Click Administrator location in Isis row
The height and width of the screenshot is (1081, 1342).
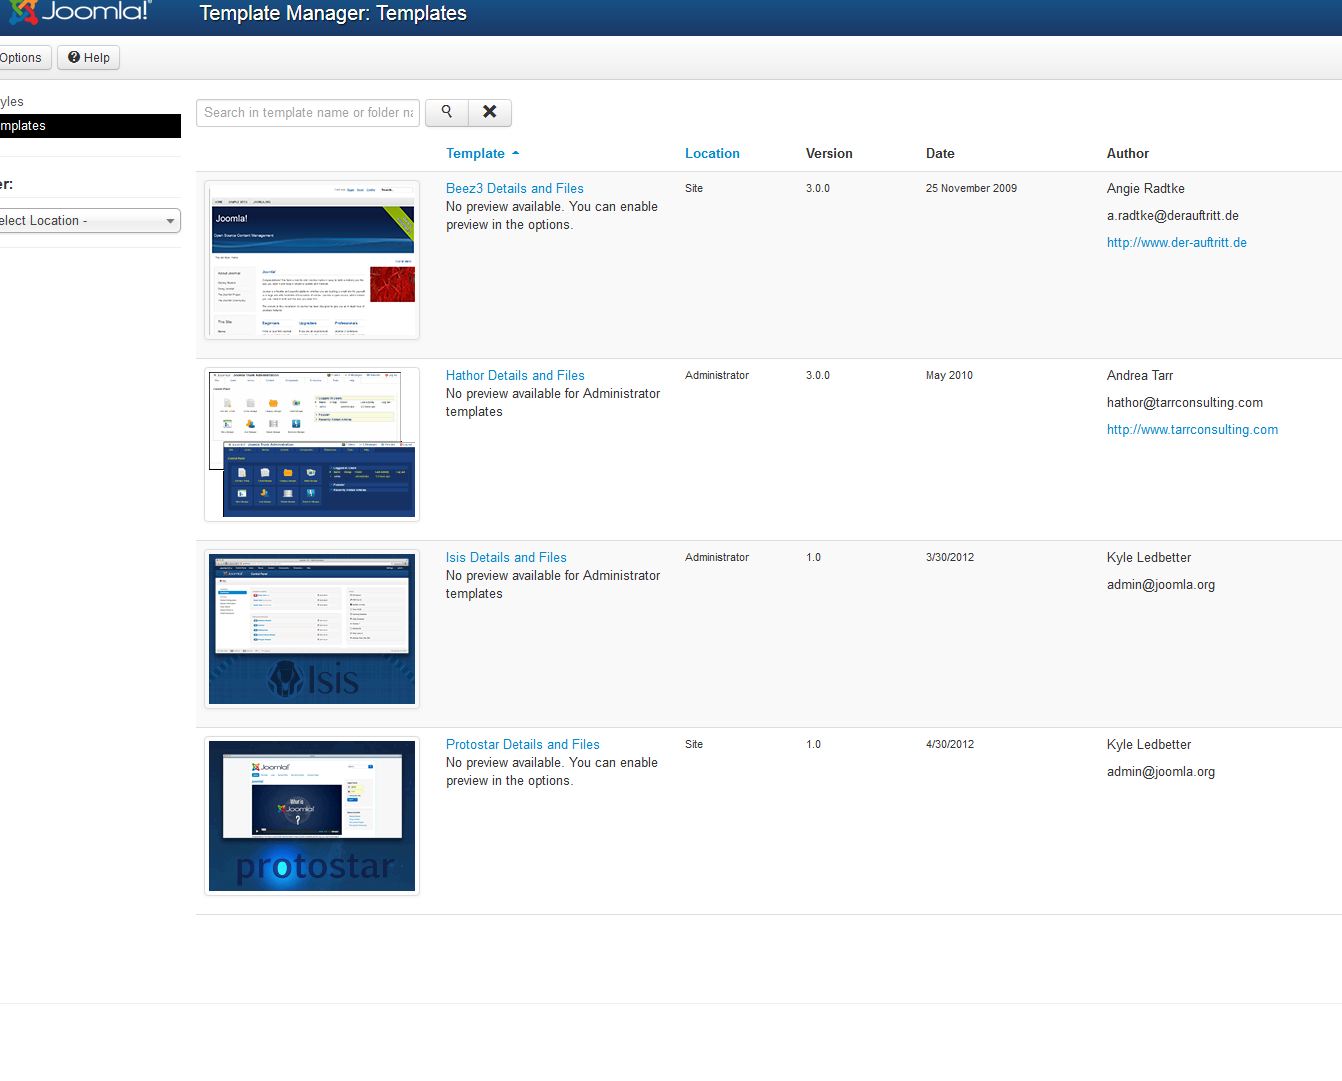tap(717, 557)
